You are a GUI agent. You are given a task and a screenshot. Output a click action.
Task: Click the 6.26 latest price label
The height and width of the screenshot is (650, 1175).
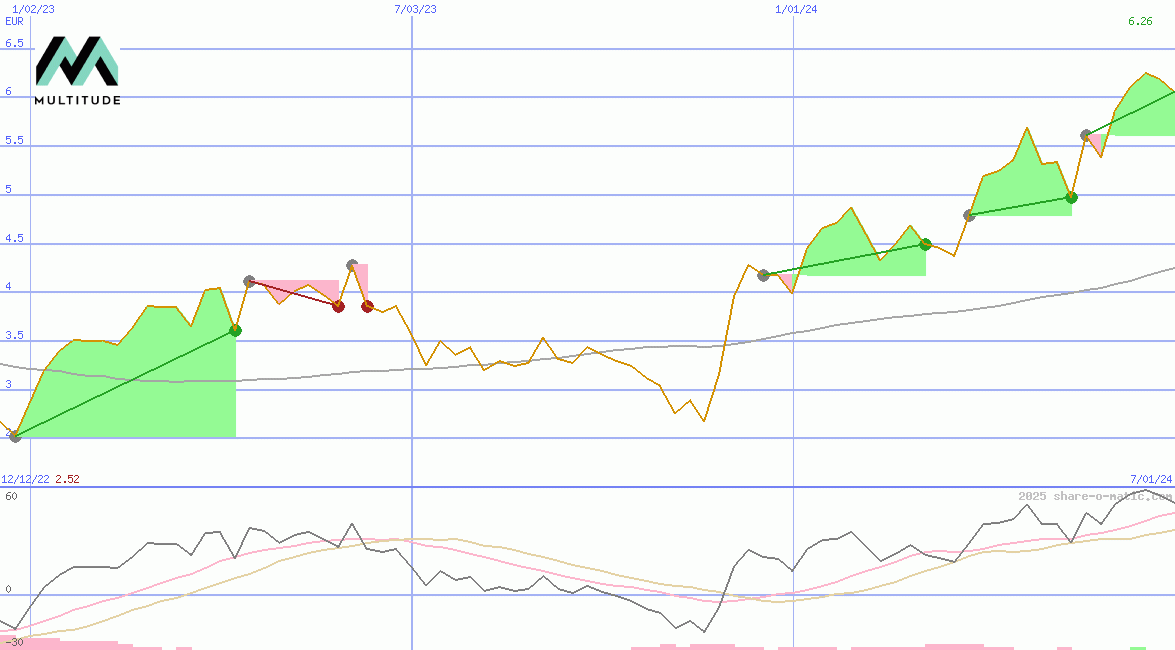[x=1139, y=21]
